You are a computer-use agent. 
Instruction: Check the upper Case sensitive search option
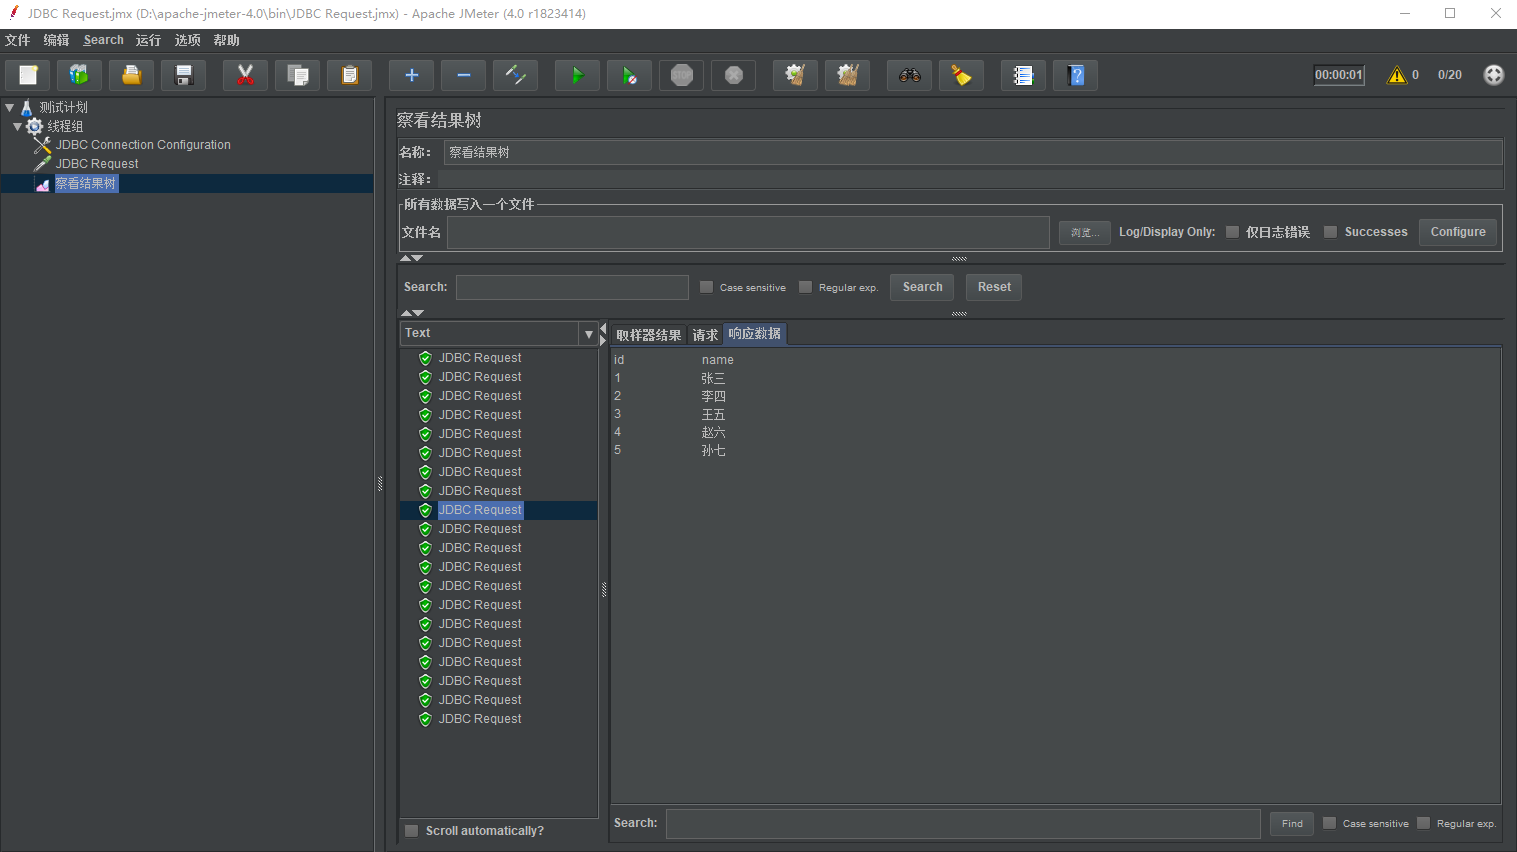click(706, 287)
